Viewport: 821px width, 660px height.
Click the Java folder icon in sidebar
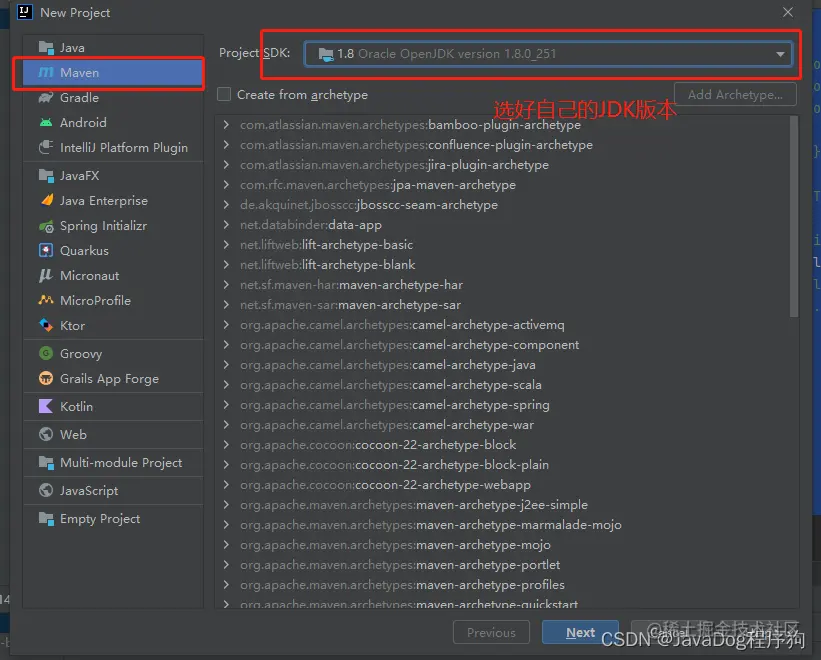[46, 48]
